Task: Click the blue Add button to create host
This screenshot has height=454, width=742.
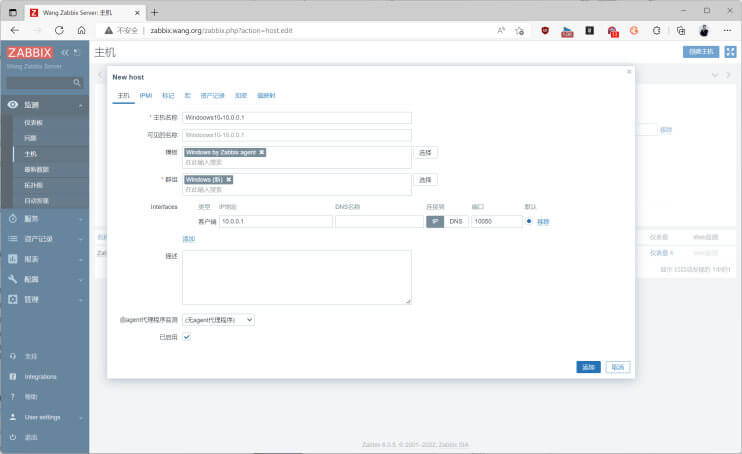Action: click(588, 367)
